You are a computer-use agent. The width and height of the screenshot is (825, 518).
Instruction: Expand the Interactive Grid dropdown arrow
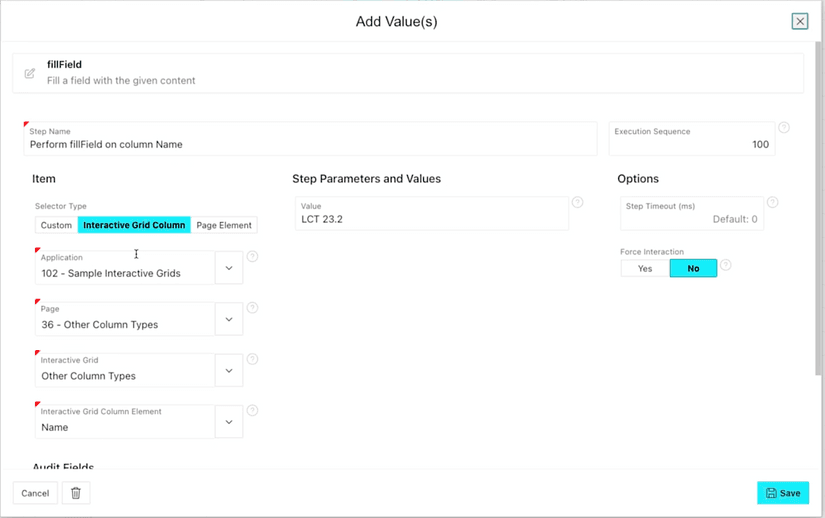(229, 370)
